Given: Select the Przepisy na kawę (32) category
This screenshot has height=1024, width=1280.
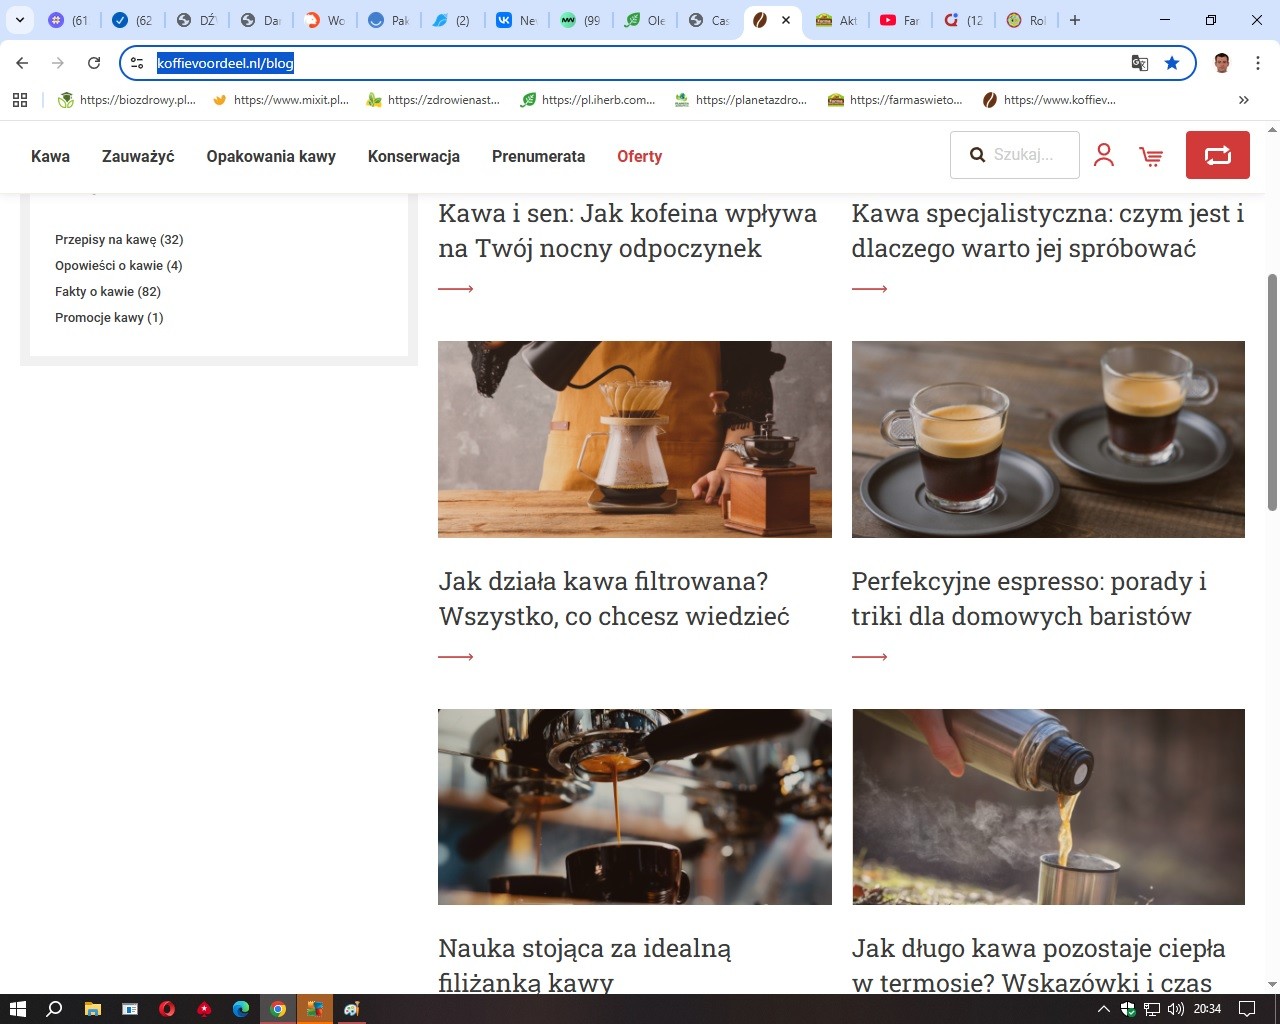Looking at the screenshot, I should [119, 240].
